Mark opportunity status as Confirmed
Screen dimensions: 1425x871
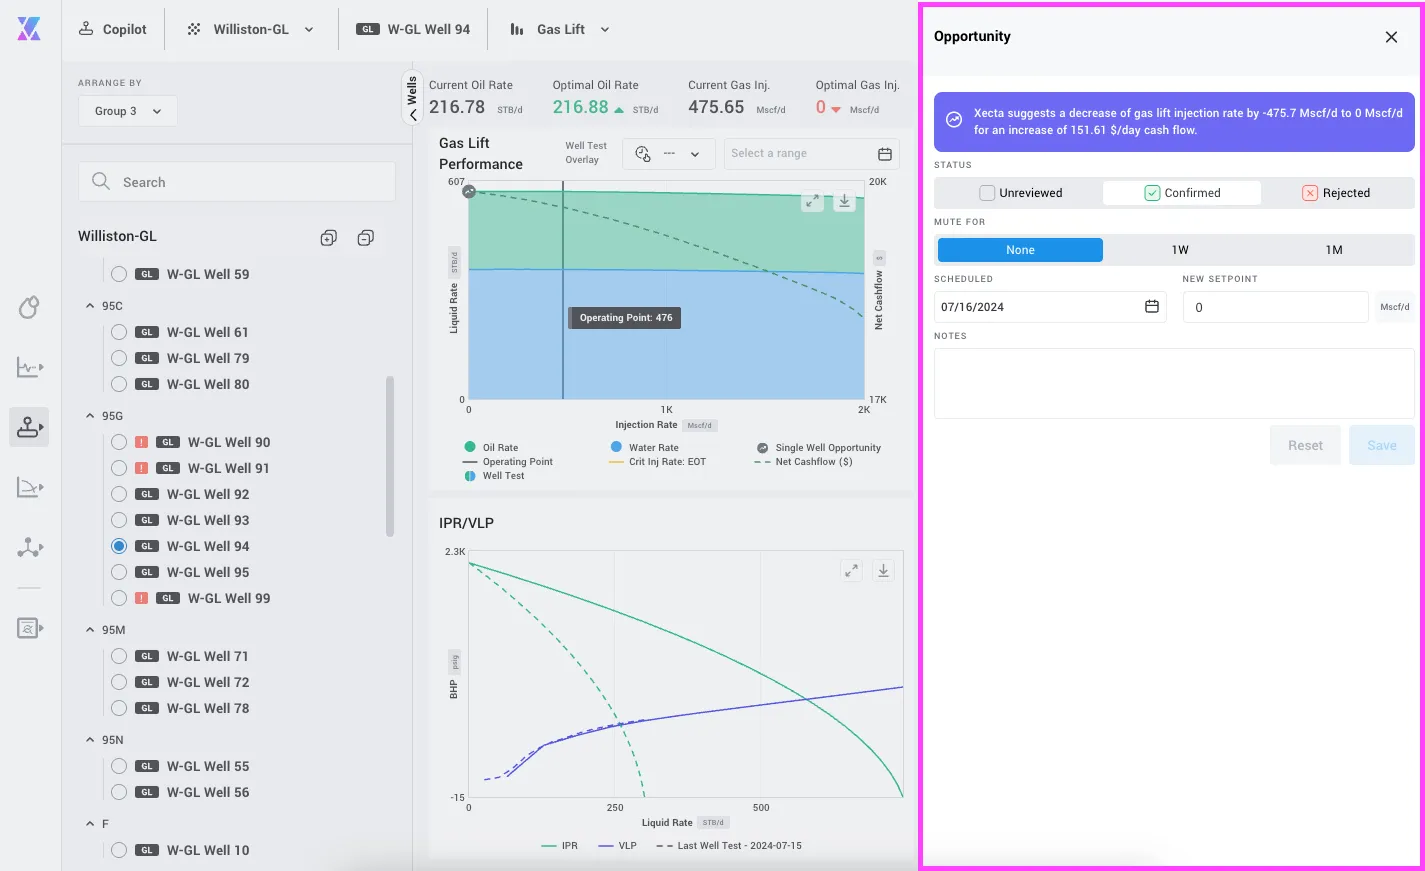coord(1182,193)
